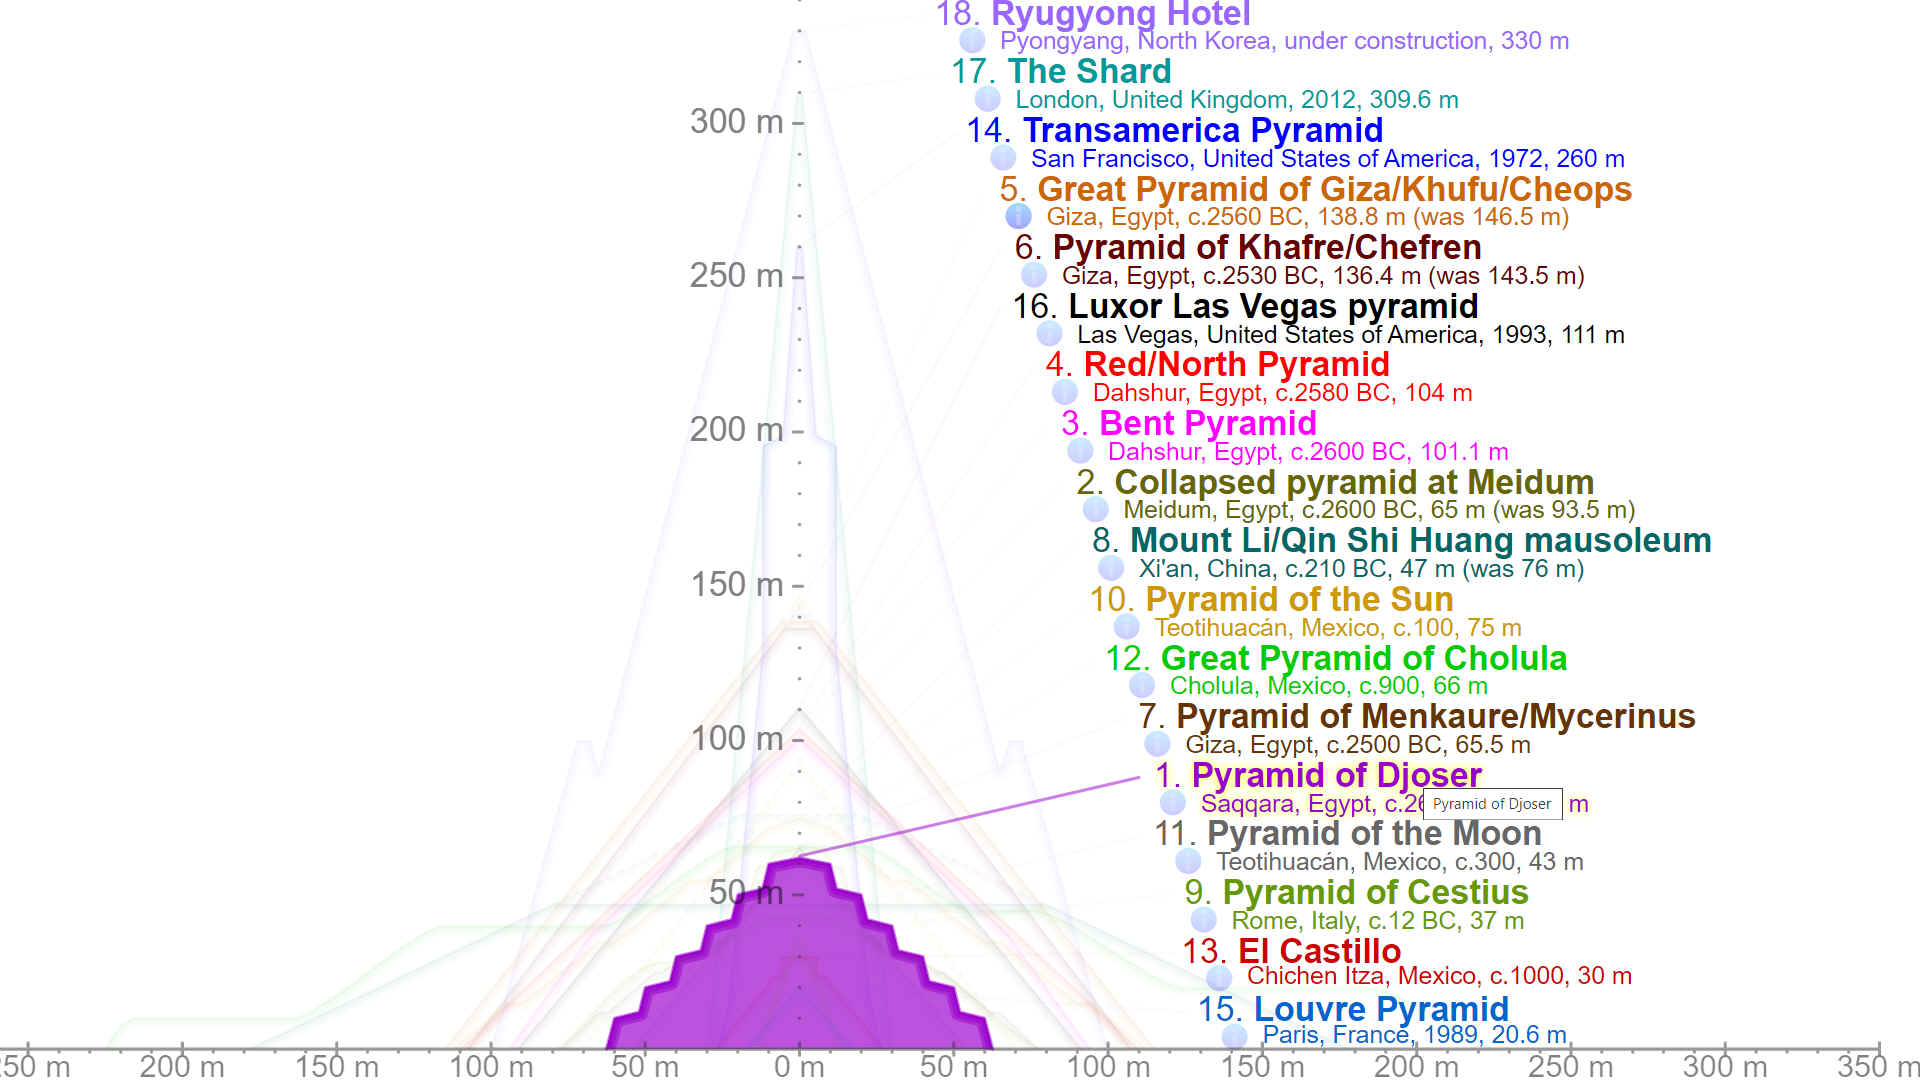This screenshot has height=1080, width=1920.
Task: Click 'Xi'an, China, c.210 BC, 47 m' text
Action: [x=1297, y=569]
